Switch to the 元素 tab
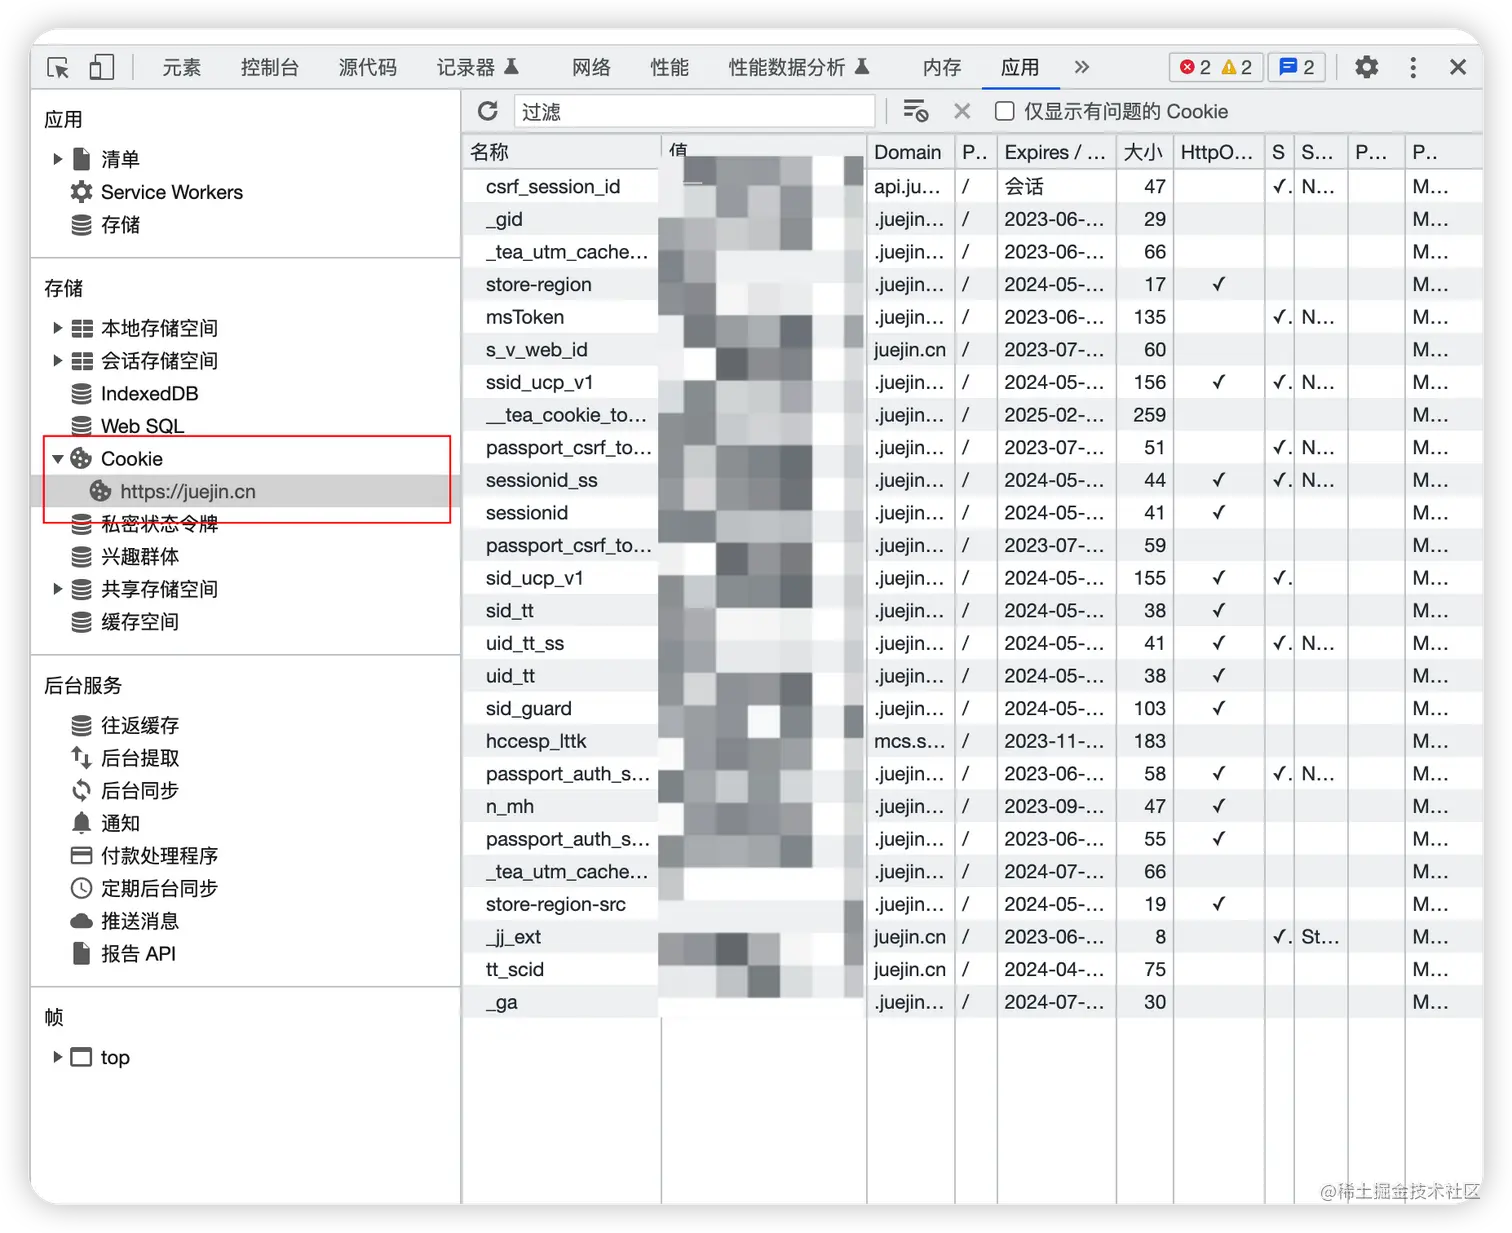 click(182, 67)
